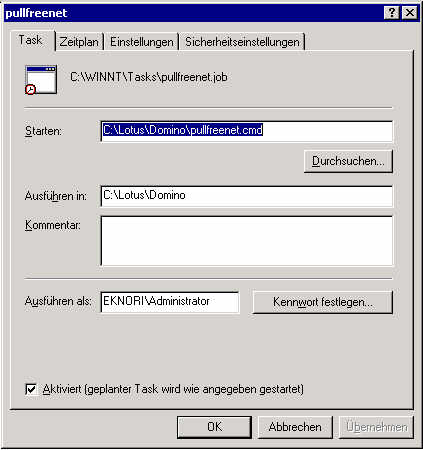Click into the Ausführen in field
The width and height of the screenshot is (423, 450).
click(x=247, y=196)
